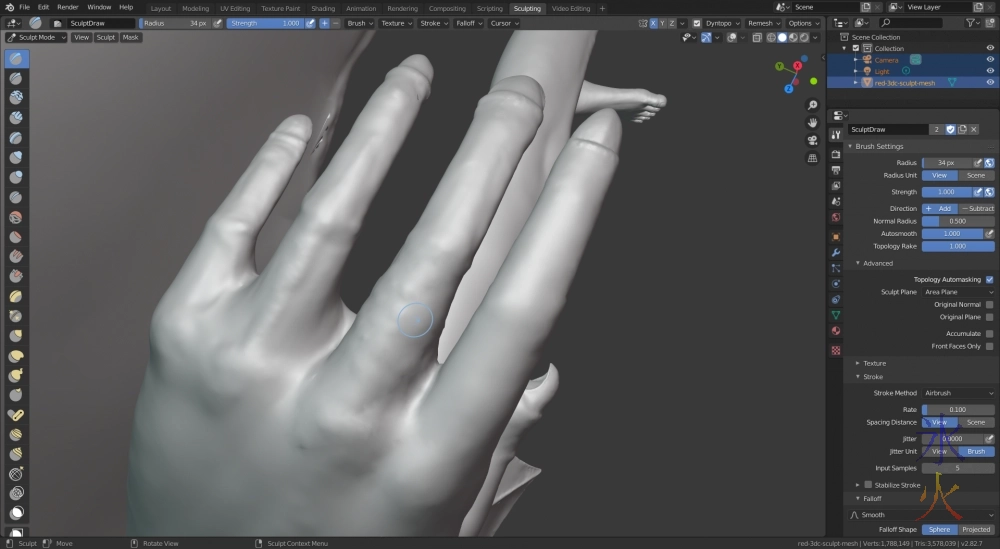Switch to rendered viewport shading sphere
This screenshot has height=549, width=1000.
[x=804, y=38]
